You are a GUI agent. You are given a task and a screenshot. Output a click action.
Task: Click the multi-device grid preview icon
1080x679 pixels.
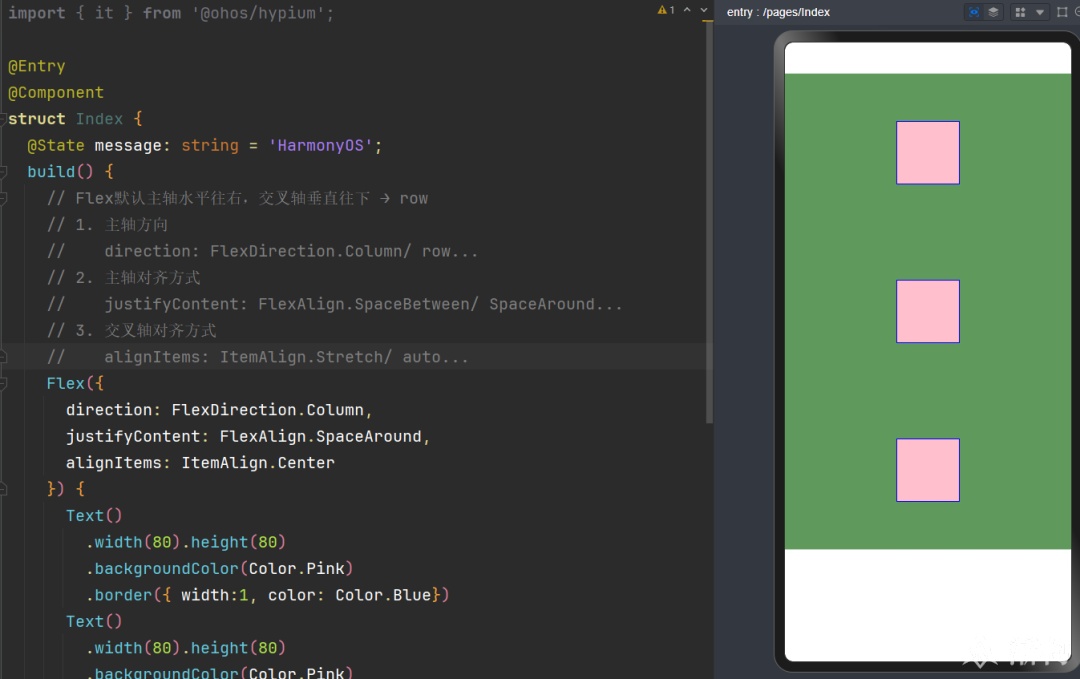1020,12
